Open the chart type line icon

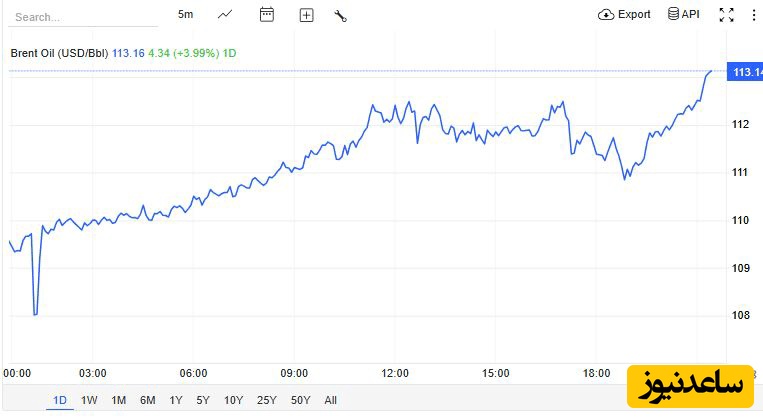point(225,15)
